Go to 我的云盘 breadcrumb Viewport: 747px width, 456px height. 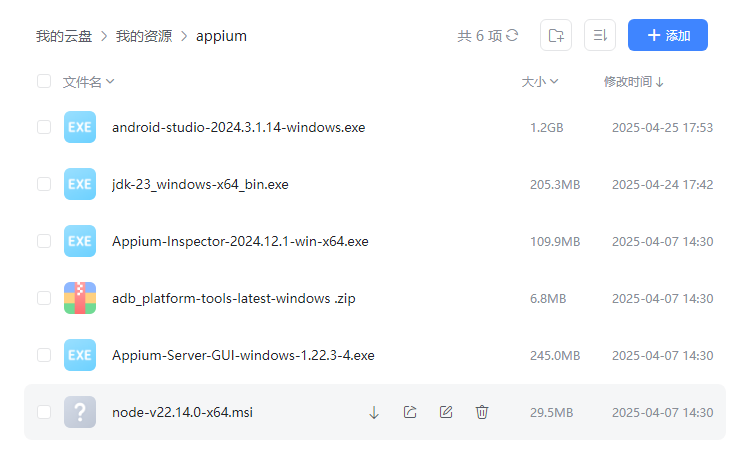64,36
